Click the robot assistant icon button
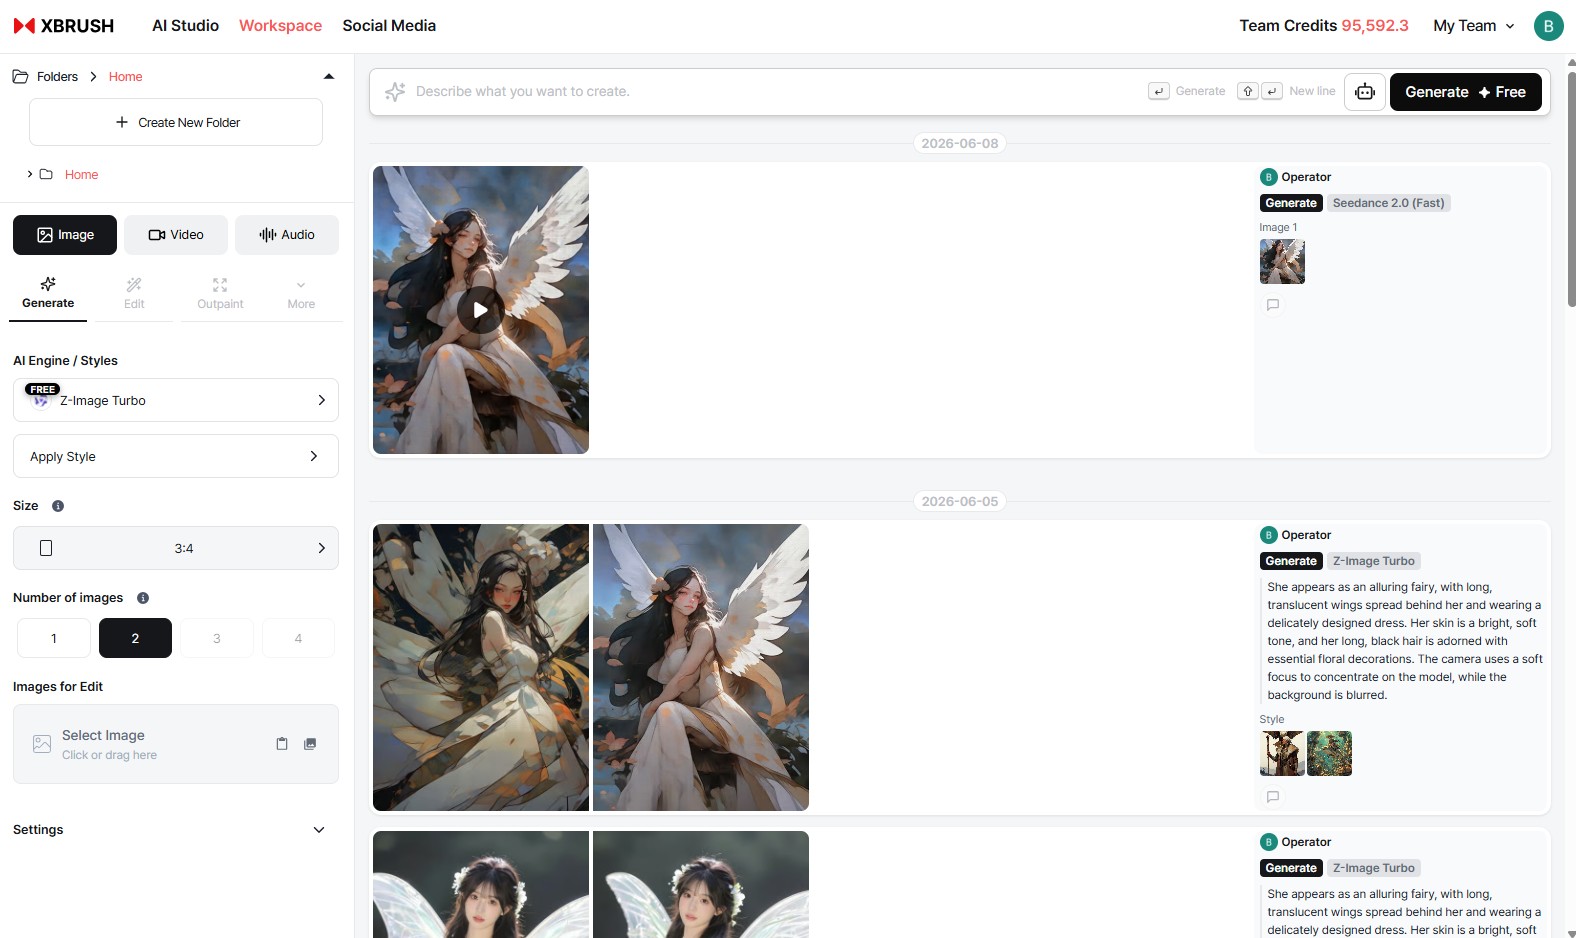Screen dimensions: 1576x938 coord(1364,92)
